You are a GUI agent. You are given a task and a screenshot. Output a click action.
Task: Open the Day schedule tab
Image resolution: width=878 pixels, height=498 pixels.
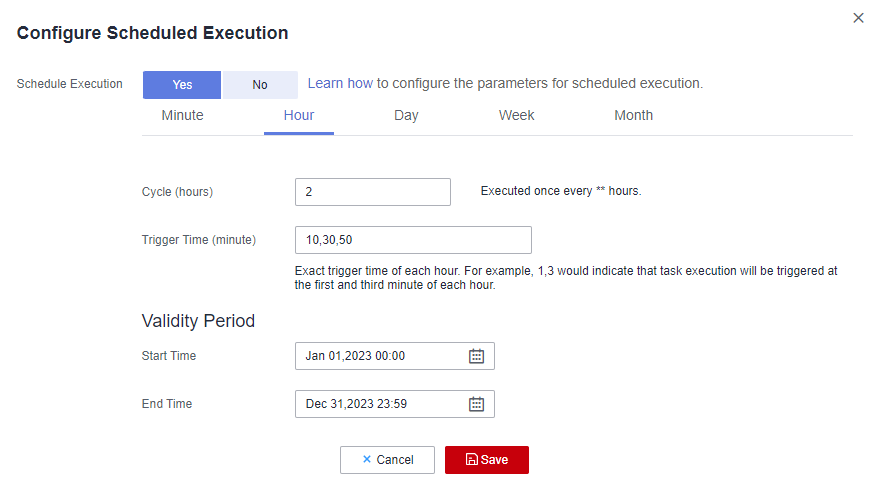(406, 115)
